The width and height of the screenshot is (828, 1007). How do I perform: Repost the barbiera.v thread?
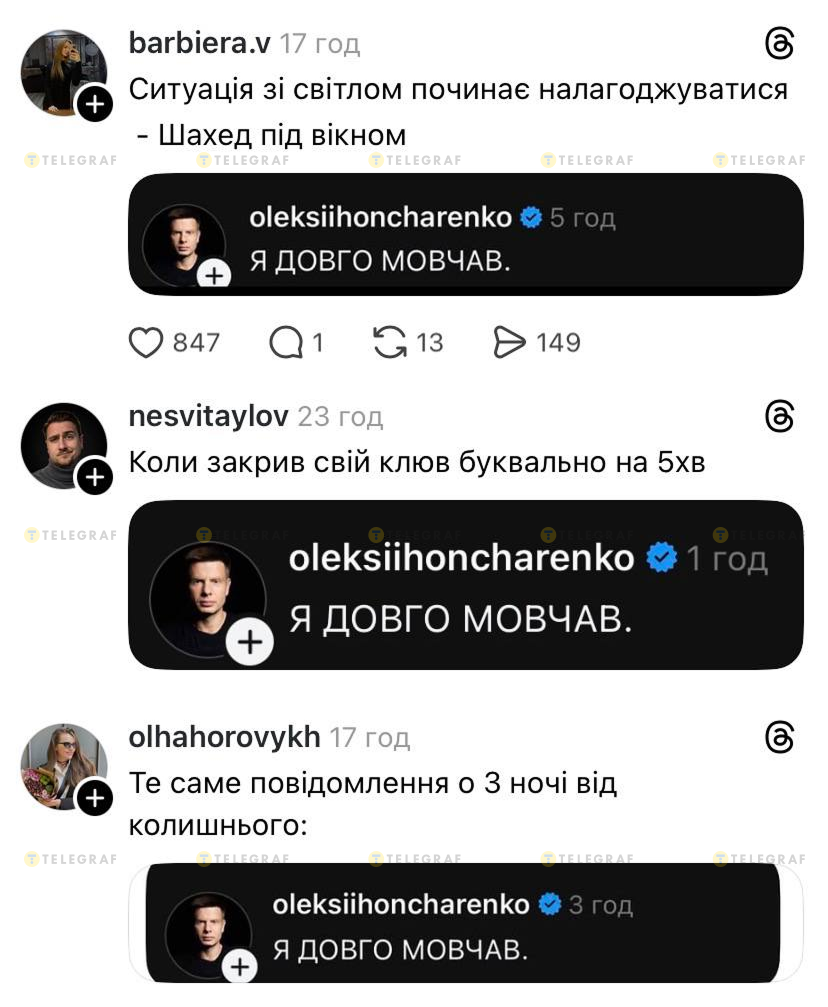coord(390,343)
